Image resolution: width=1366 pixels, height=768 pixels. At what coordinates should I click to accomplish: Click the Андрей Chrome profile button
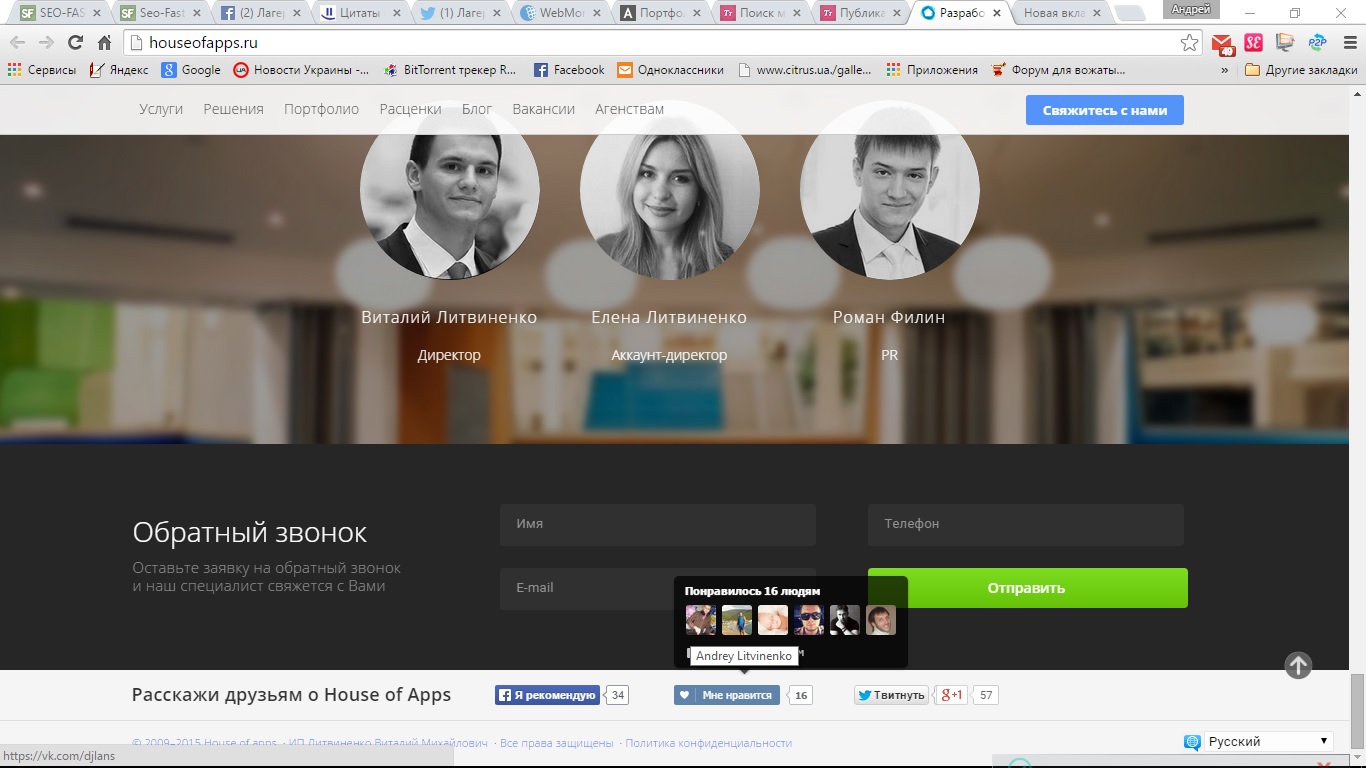point(1191,9)
